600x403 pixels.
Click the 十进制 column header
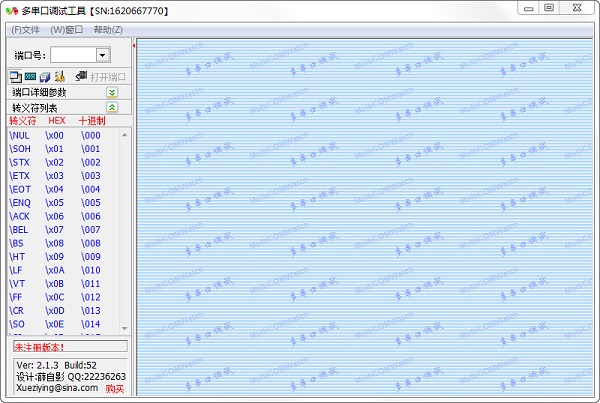pyautogui.click(x=92, y=121)
